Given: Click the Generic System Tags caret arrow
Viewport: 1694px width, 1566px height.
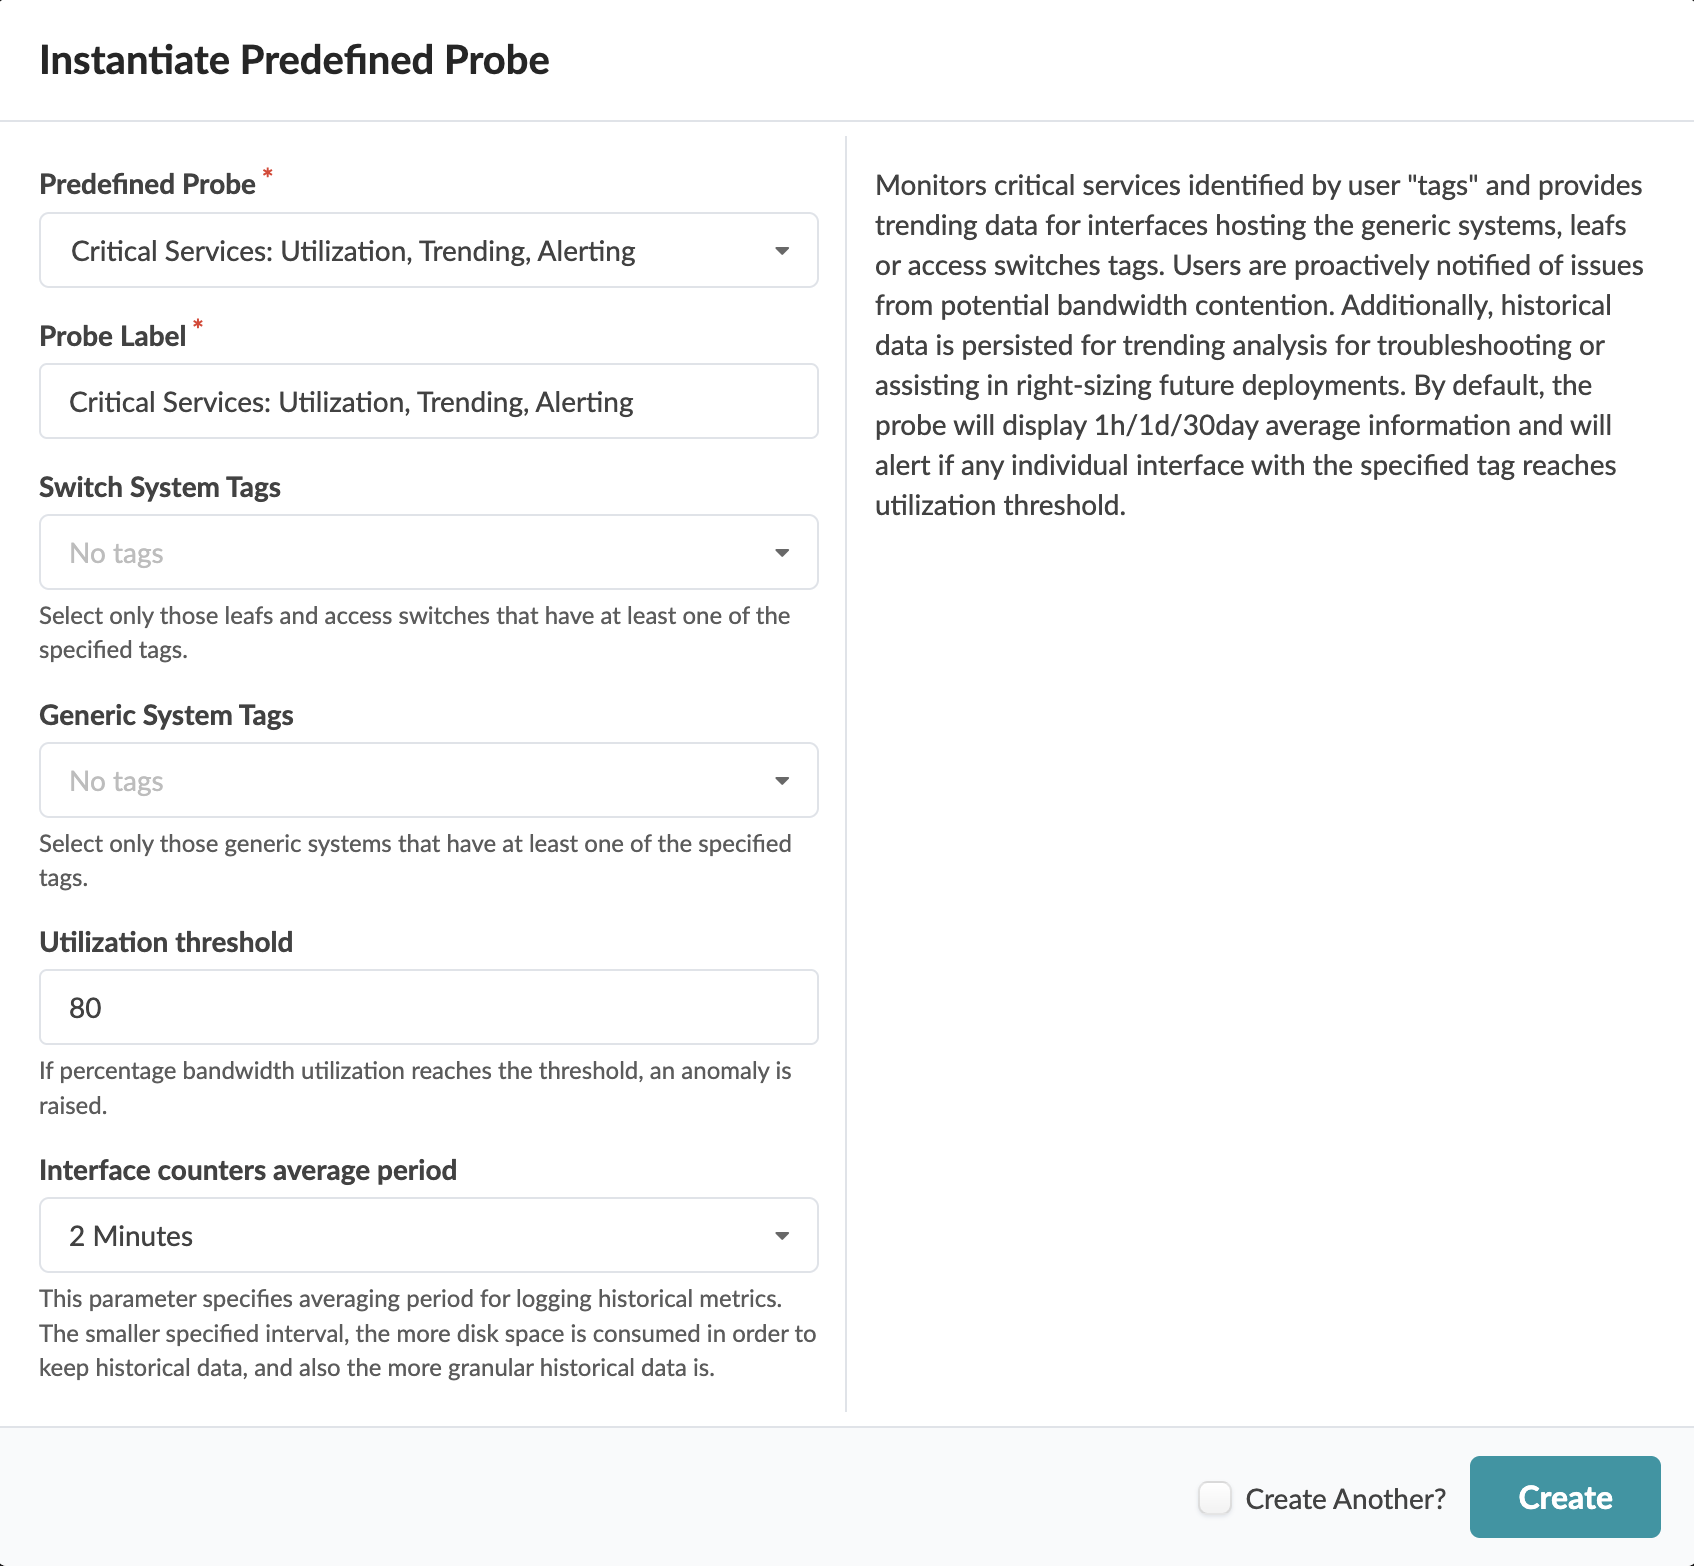Looking at the screenshot, I should 782,781.
